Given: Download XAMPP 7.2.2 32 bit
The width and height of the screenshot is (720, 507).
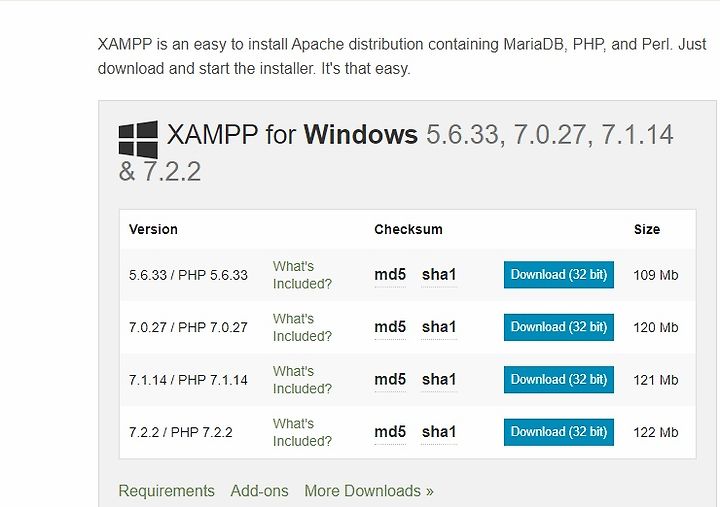Looking at the screenshot, I should [x=558, y=432].
